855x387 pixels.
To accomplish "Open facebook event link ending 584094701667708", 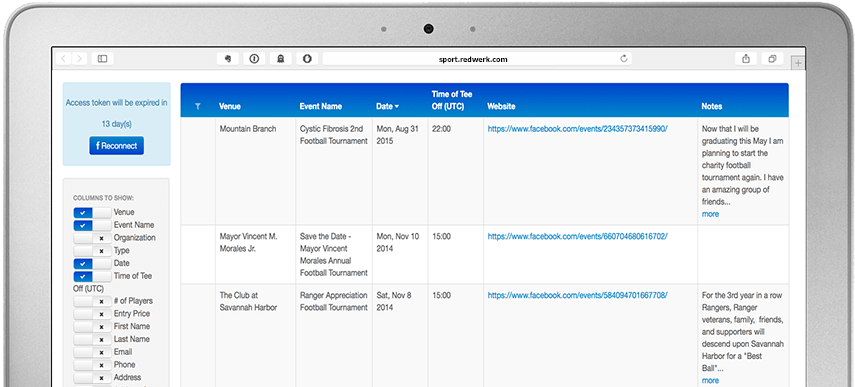I will point(577,295).
